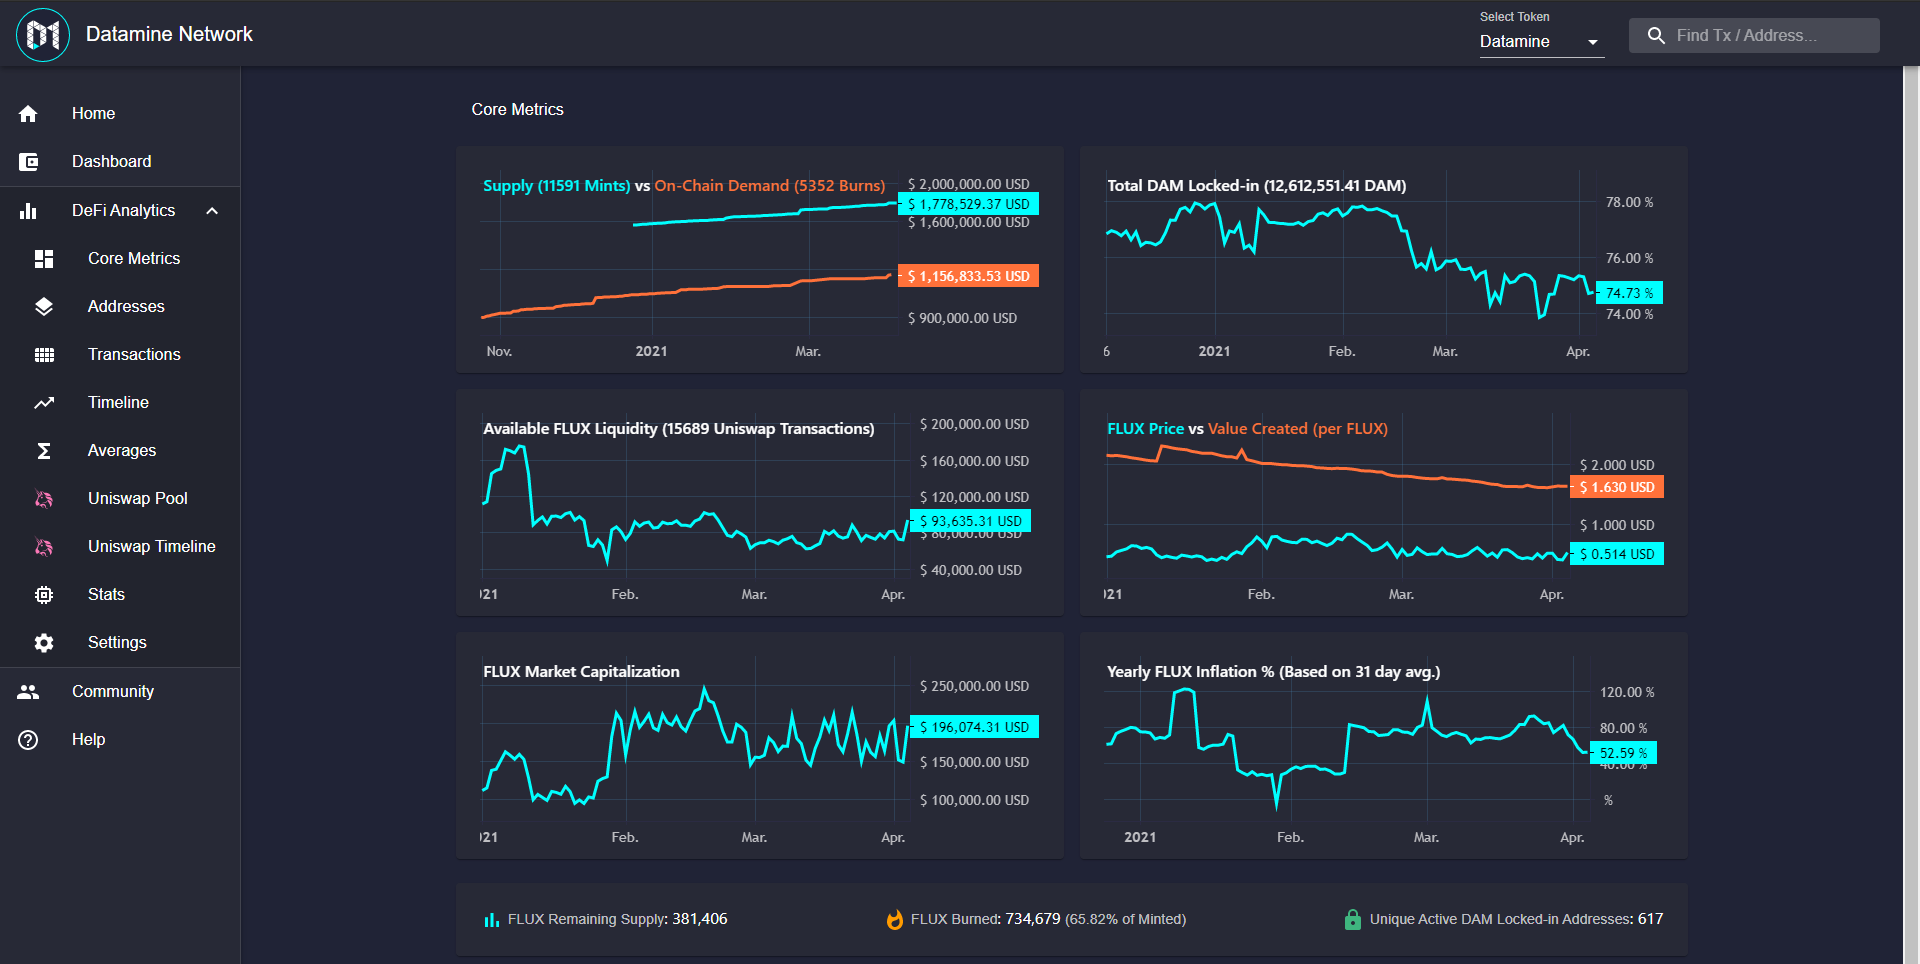Click the Core Metrics section heading

[x=518, y=110]
